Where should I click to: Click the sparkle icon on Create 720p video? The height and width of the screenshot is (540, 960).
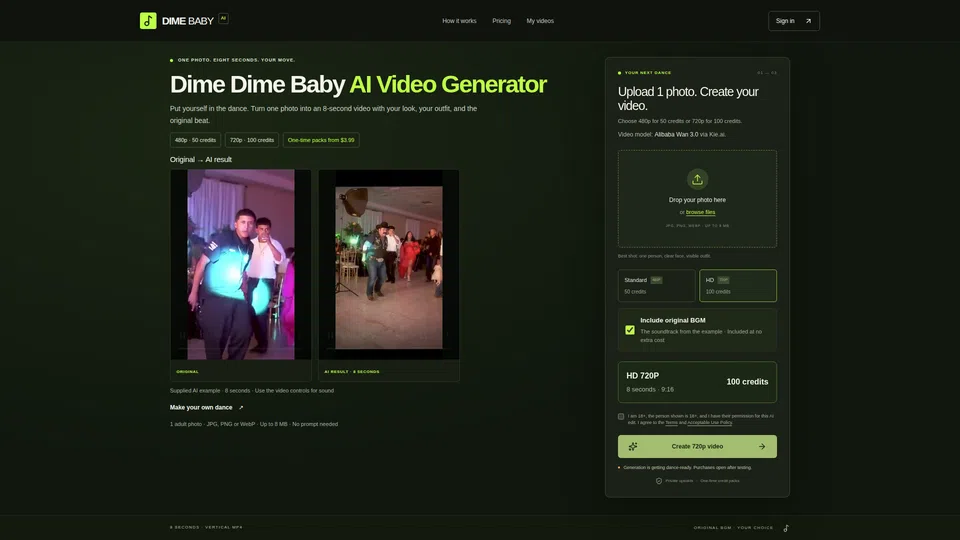pos(632,446)
